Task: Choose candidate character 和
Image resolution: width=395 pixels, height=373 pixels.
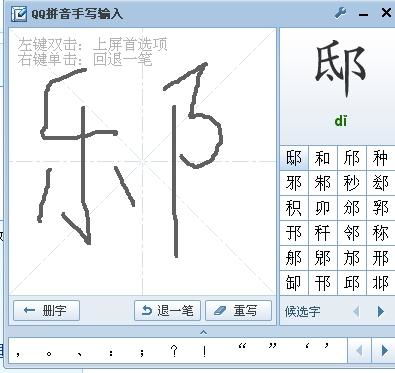Action: click(322, 158)
